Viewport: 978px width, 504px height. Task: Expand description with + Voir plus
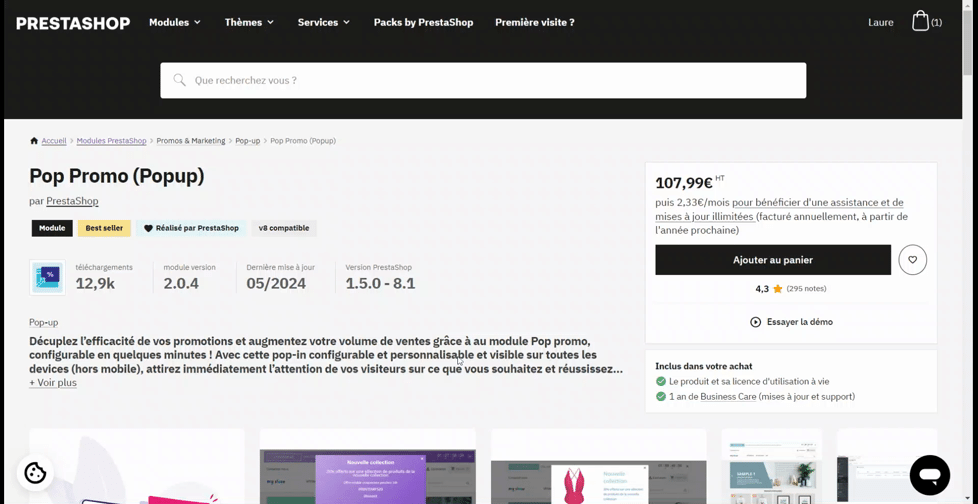(53, 382)
